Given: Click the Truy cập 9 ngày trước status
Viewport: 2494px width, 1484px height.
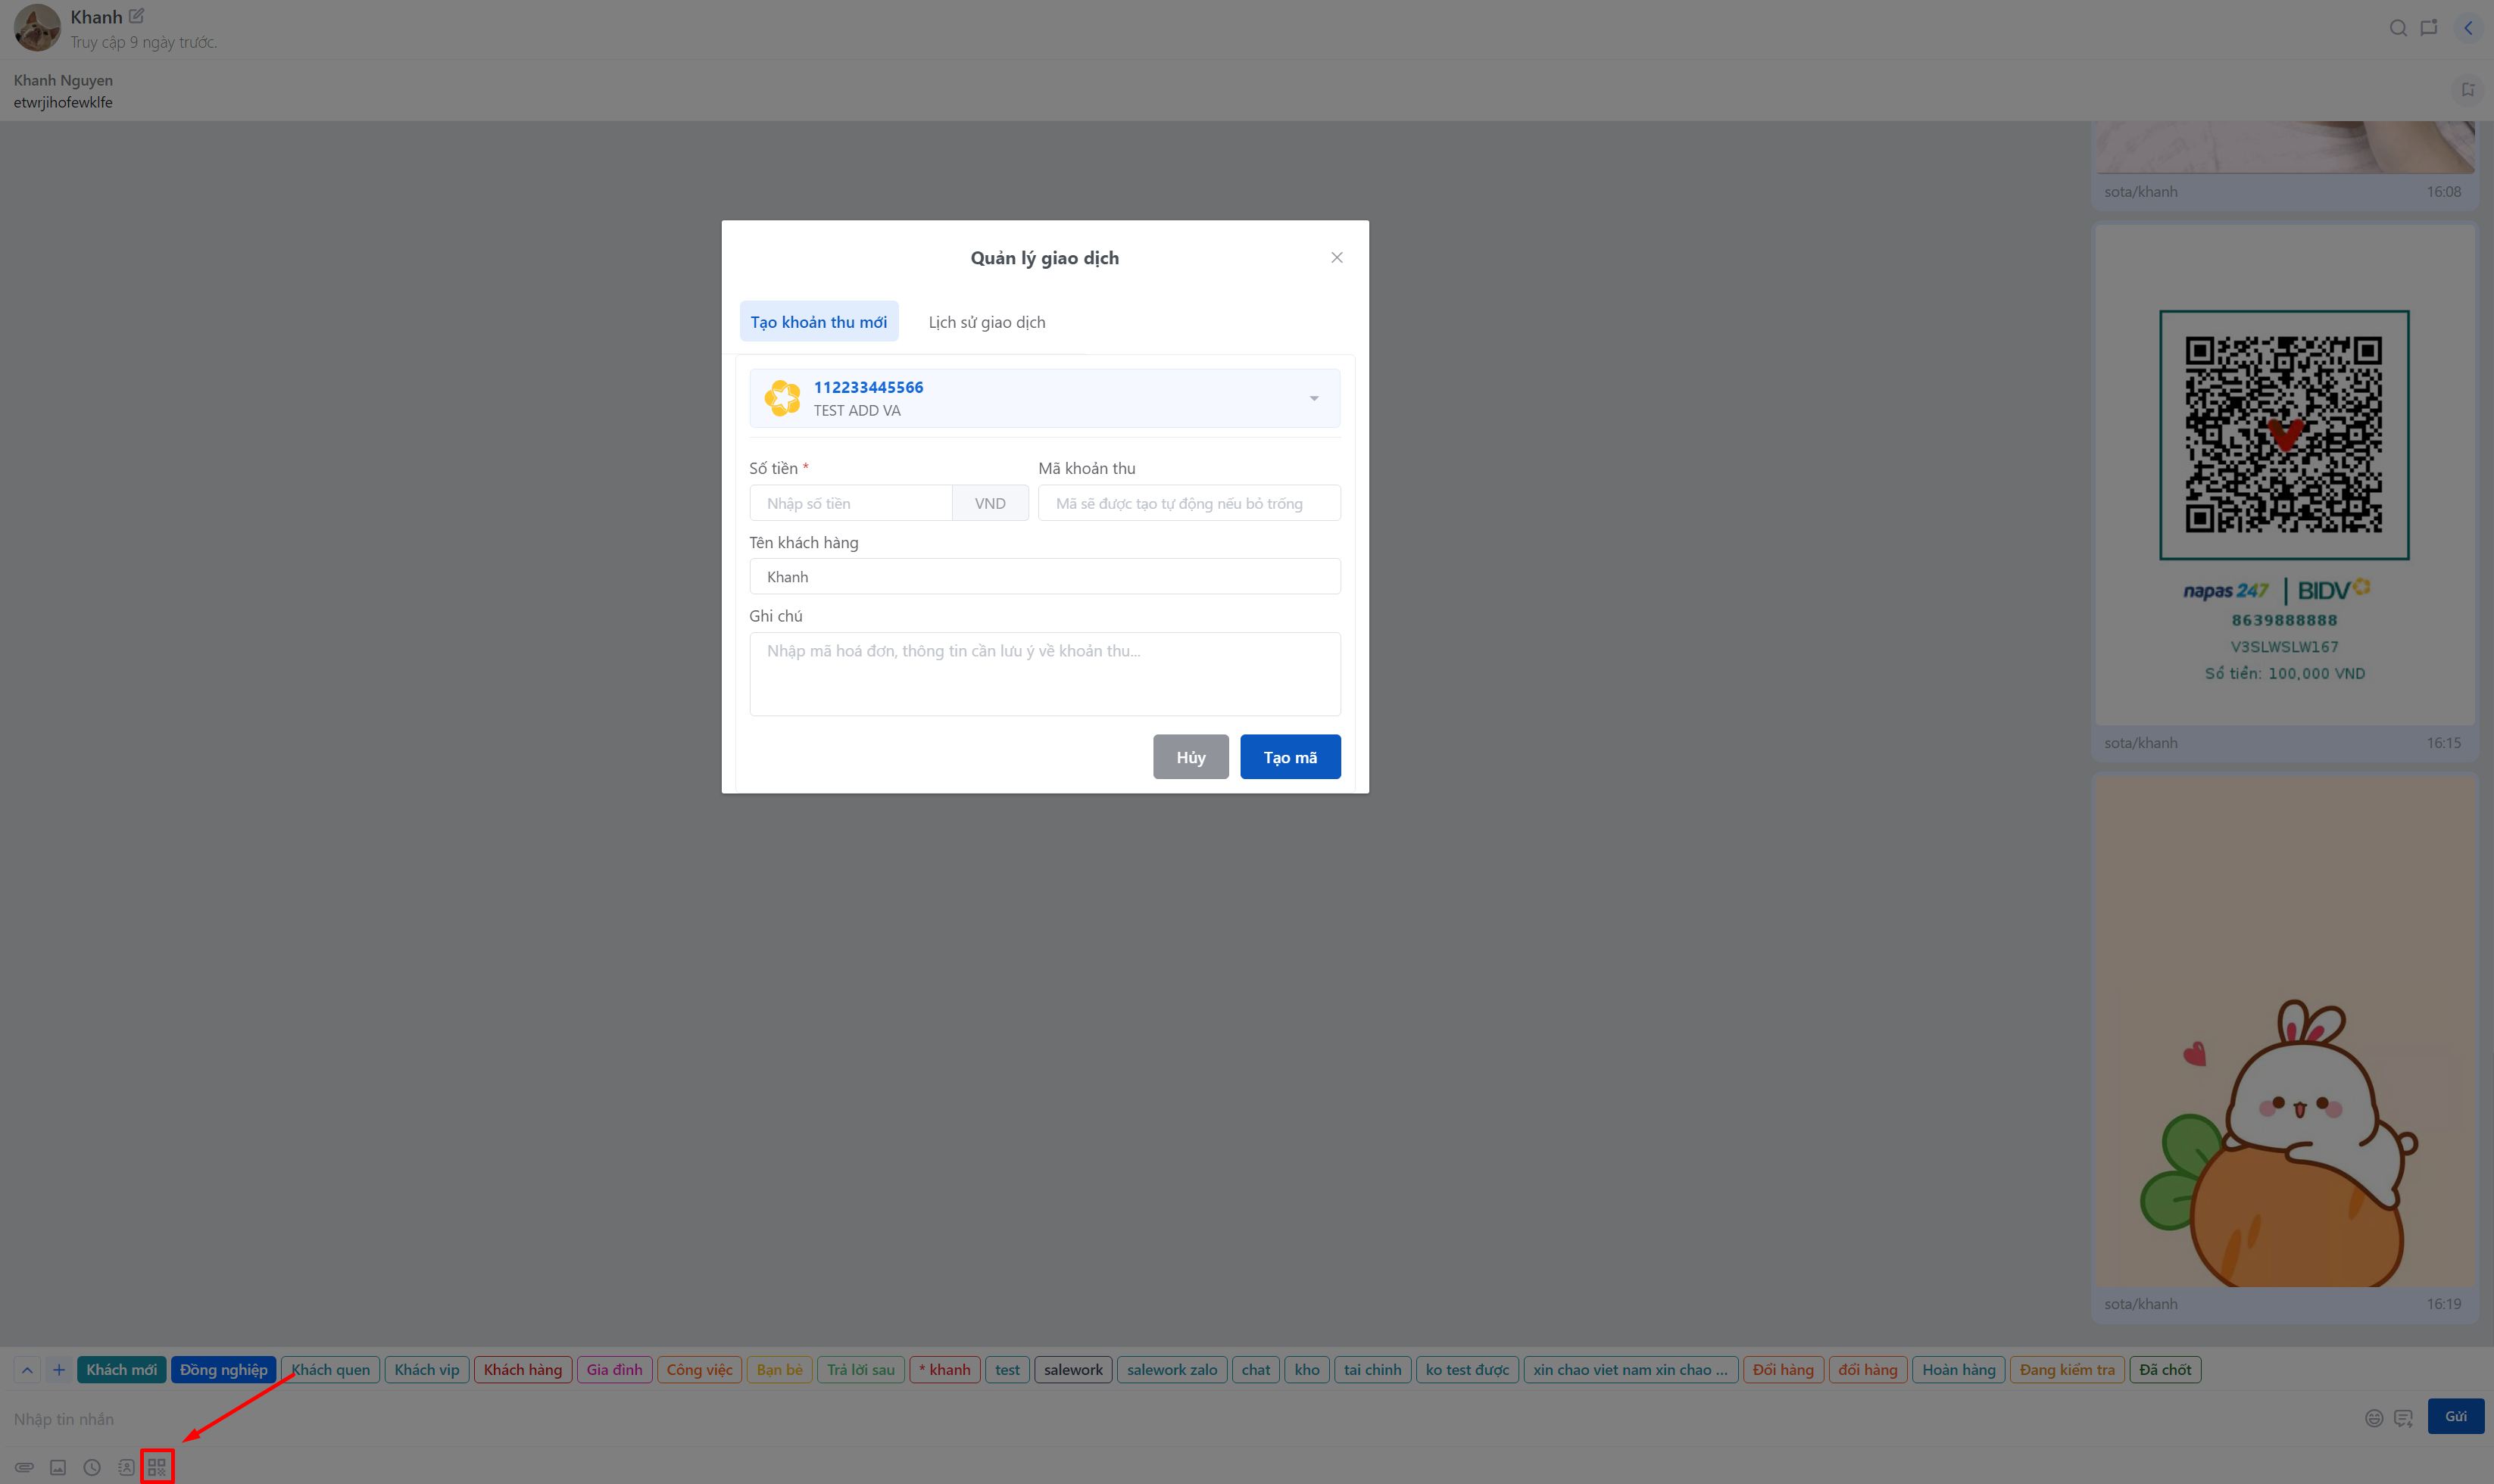Looking at the screenshot, I should 144,42.
